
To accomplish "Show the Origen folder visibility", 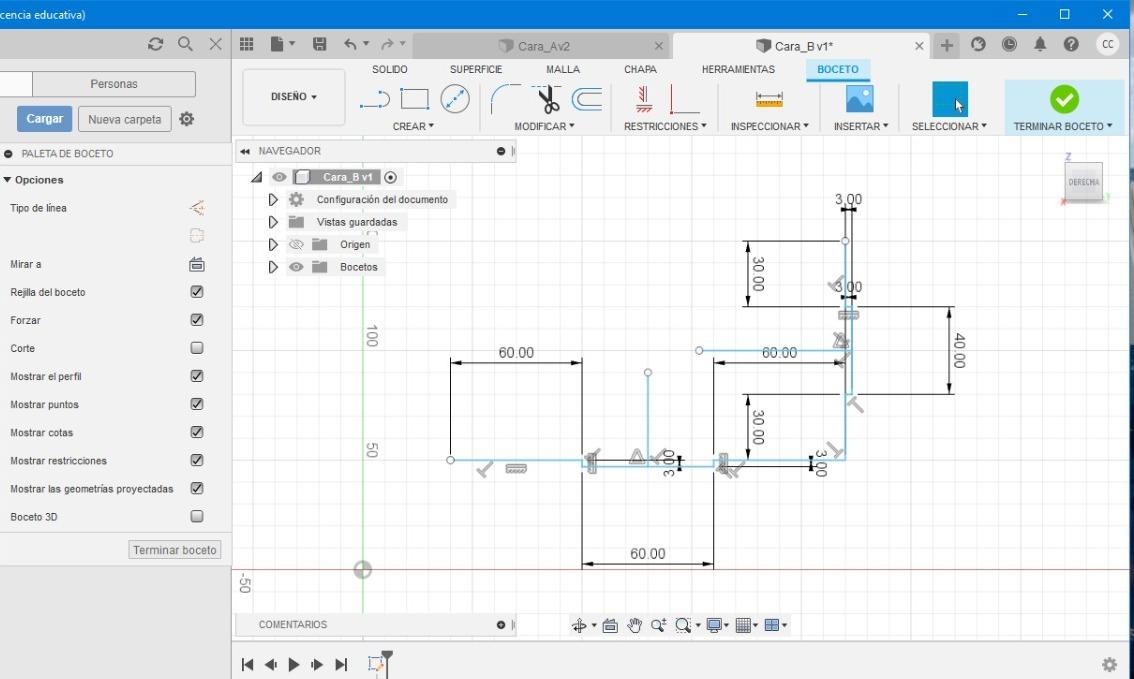I will click(296, 244).
